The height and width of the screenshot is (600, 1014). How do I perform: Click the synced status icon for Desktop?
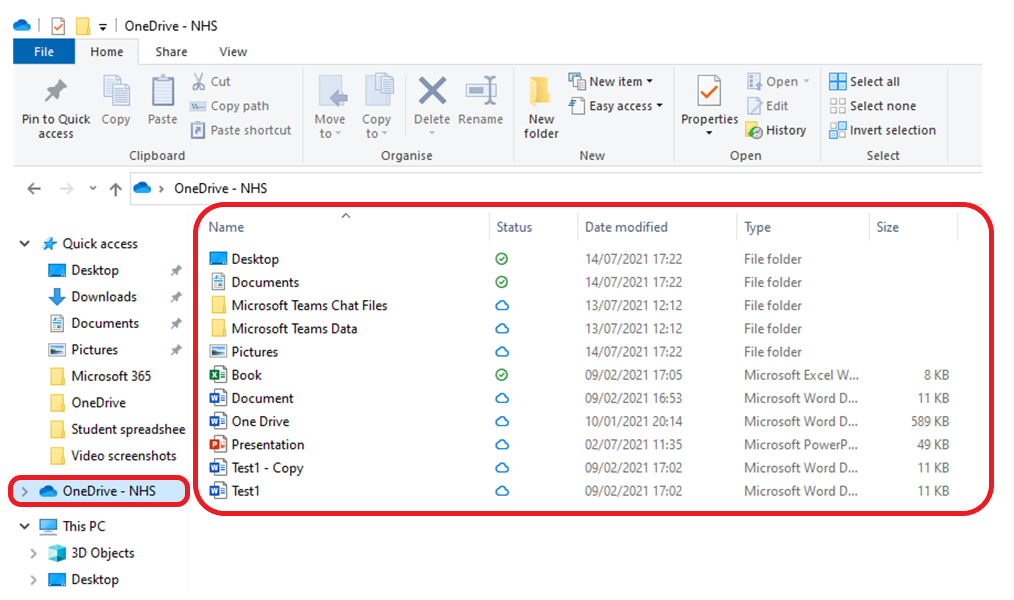[x=501, y=259]
